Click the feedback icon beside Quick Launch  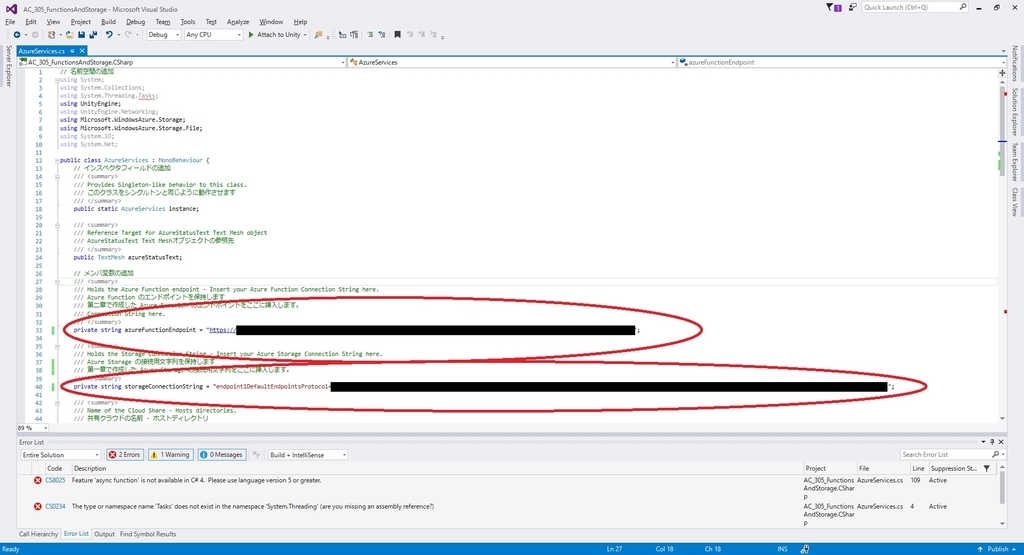pyautogui.click(x=853, y=7)
